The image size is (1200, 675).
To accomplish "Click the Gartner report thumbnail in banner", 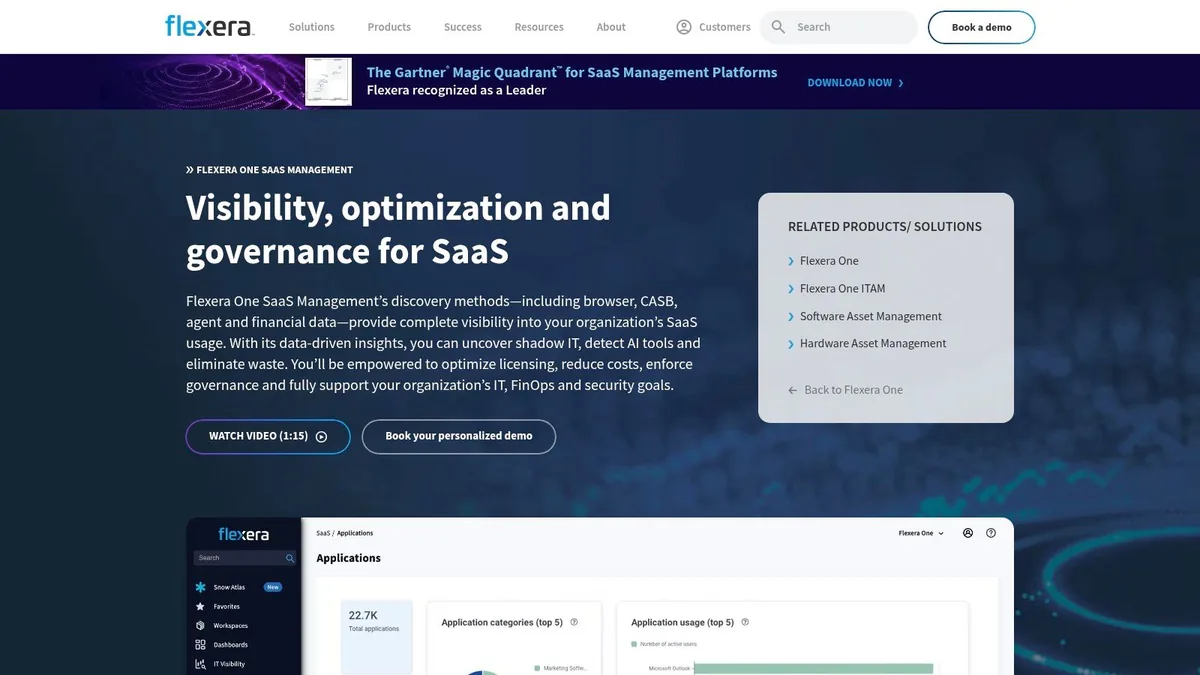I will pos(328,82).
